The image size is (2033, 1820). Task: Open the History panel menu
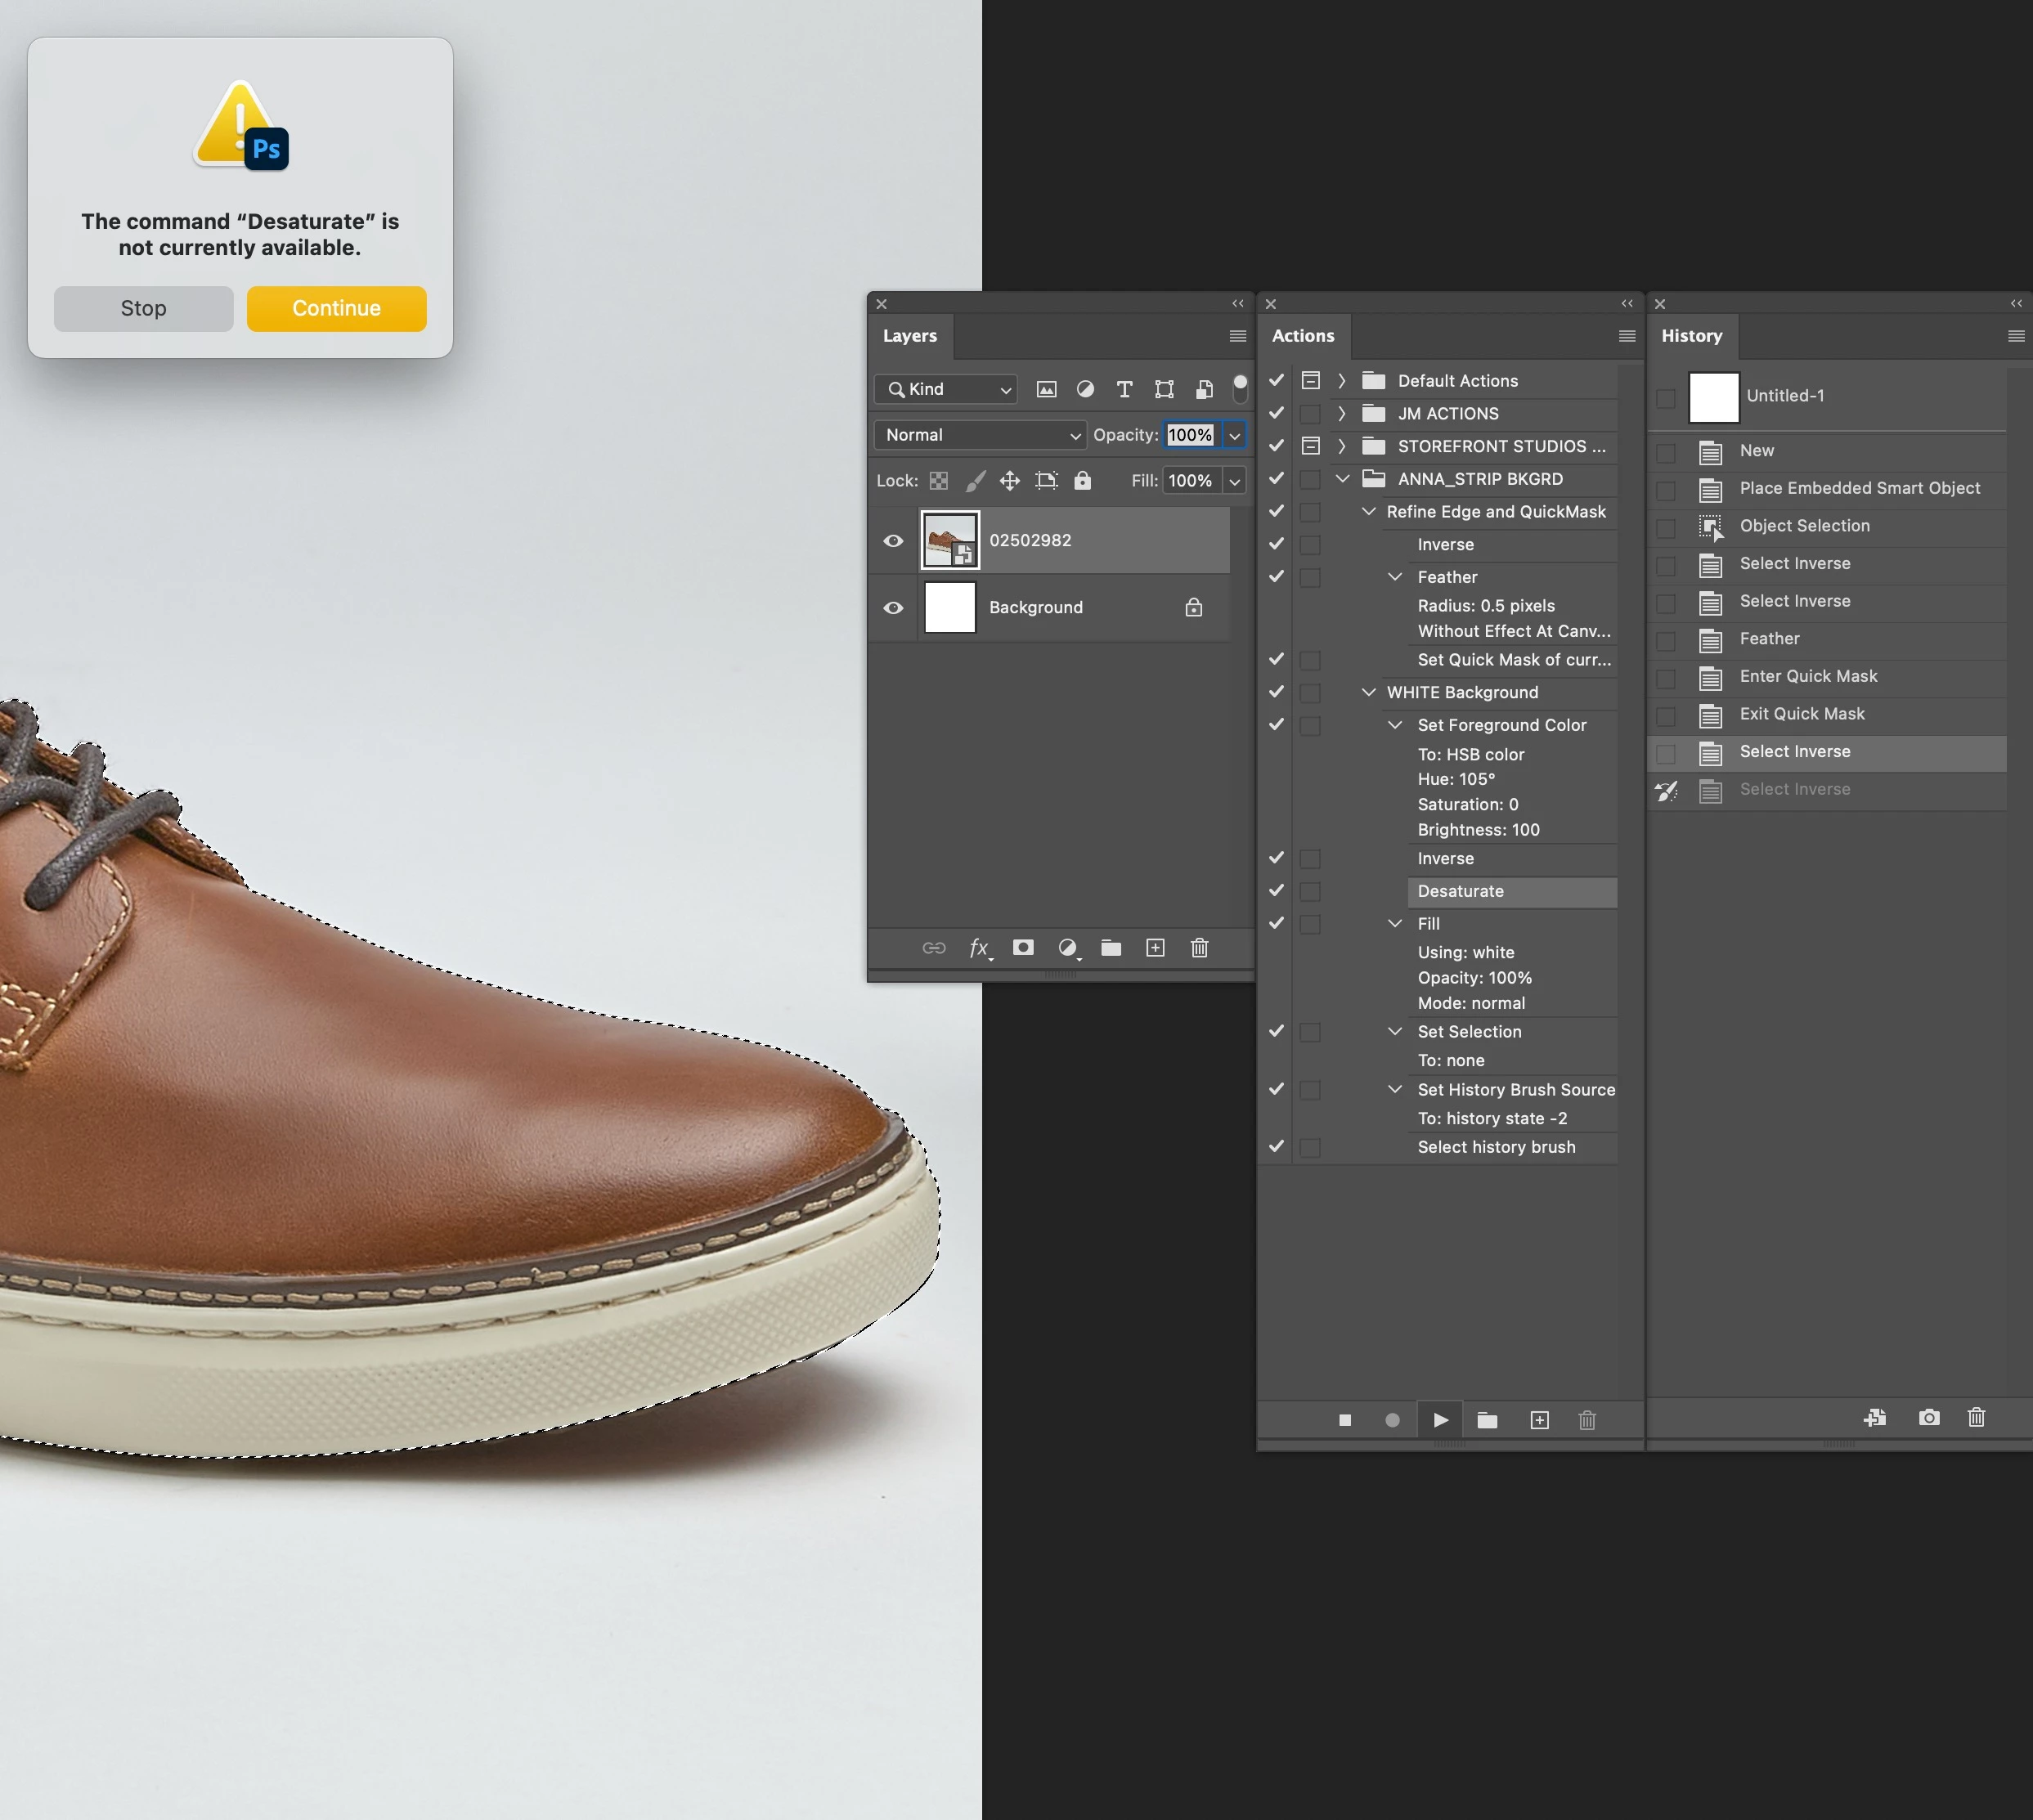tap(2015, 336)
